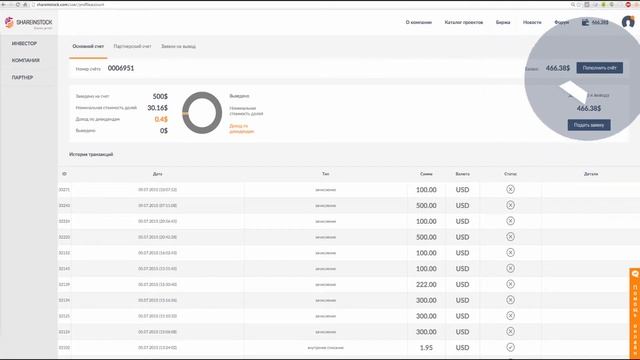
Task: Click the browser home icon
Action: tap(25, 4)
